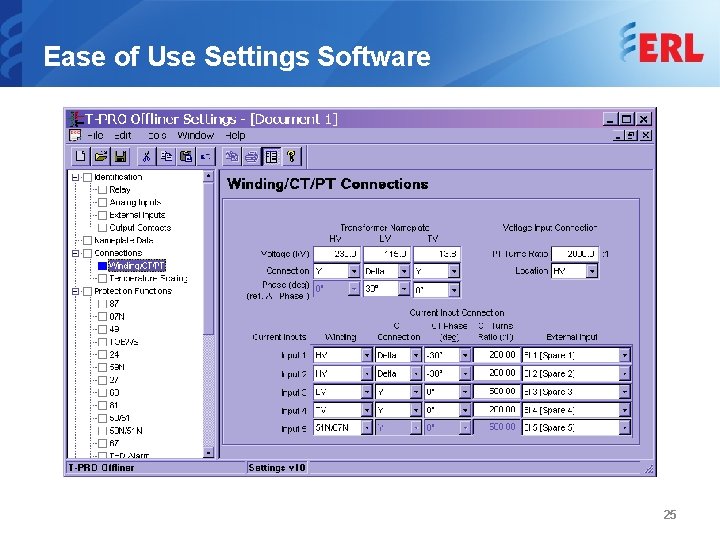Tick the Nameplate Data checkbox

click(x=87, y=240)
